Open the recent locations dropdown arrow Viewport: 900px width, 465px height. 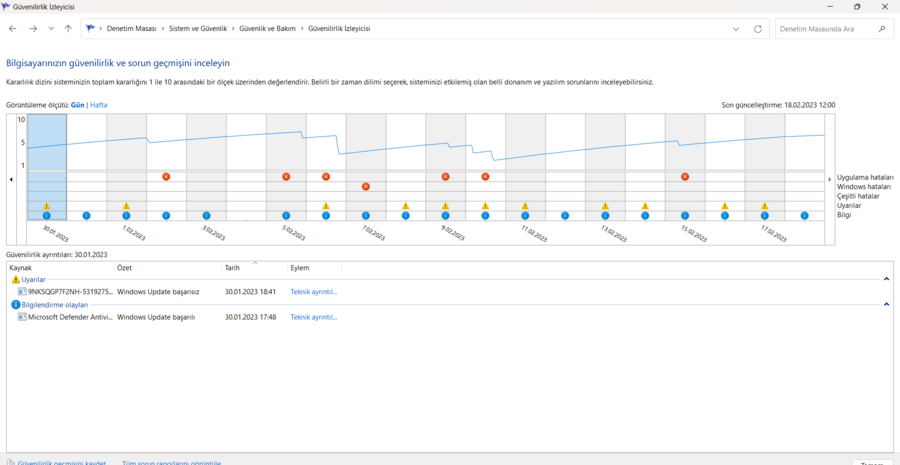[51, 29]
